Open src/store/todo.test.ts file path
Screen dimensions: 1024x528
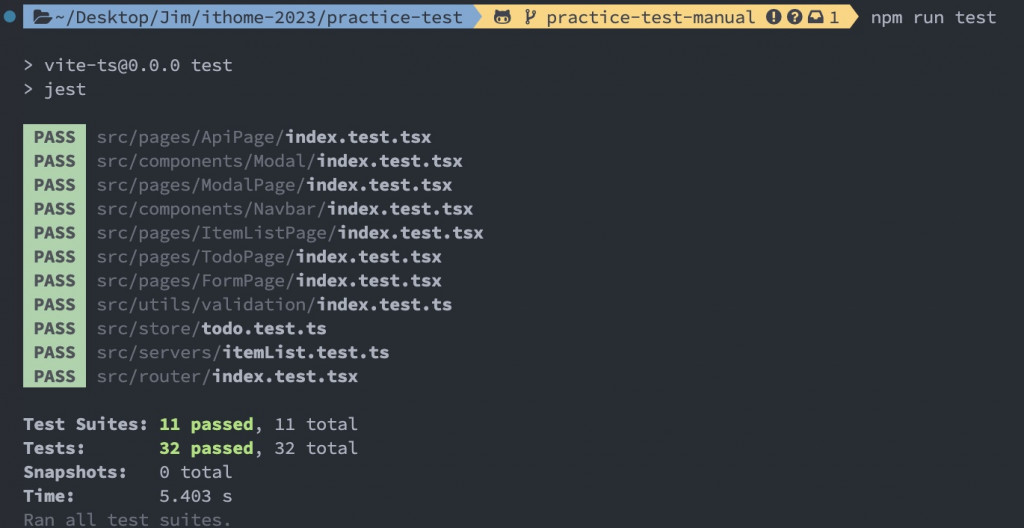click(212, 328)
